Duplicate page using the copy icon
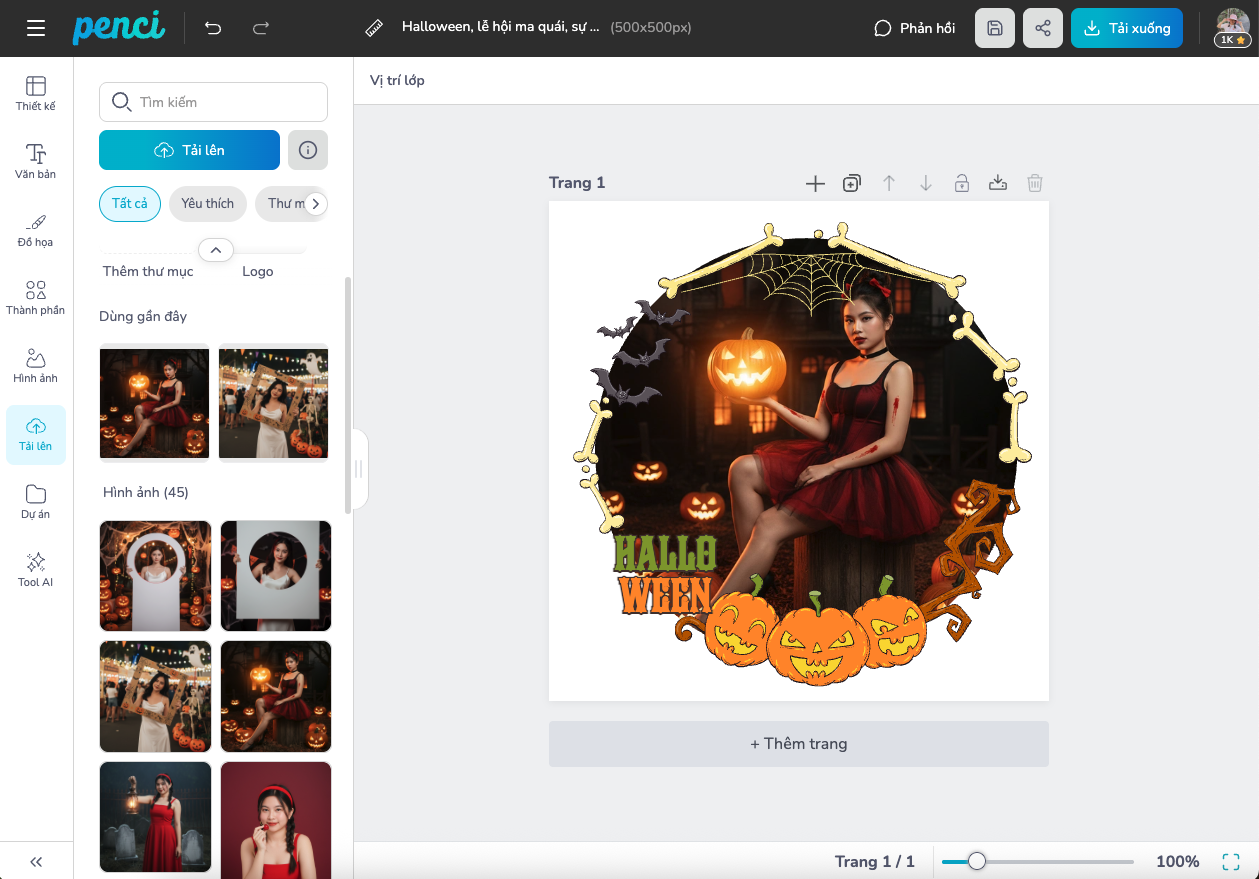Screen dimensions: 1259x879 [851, 183]
